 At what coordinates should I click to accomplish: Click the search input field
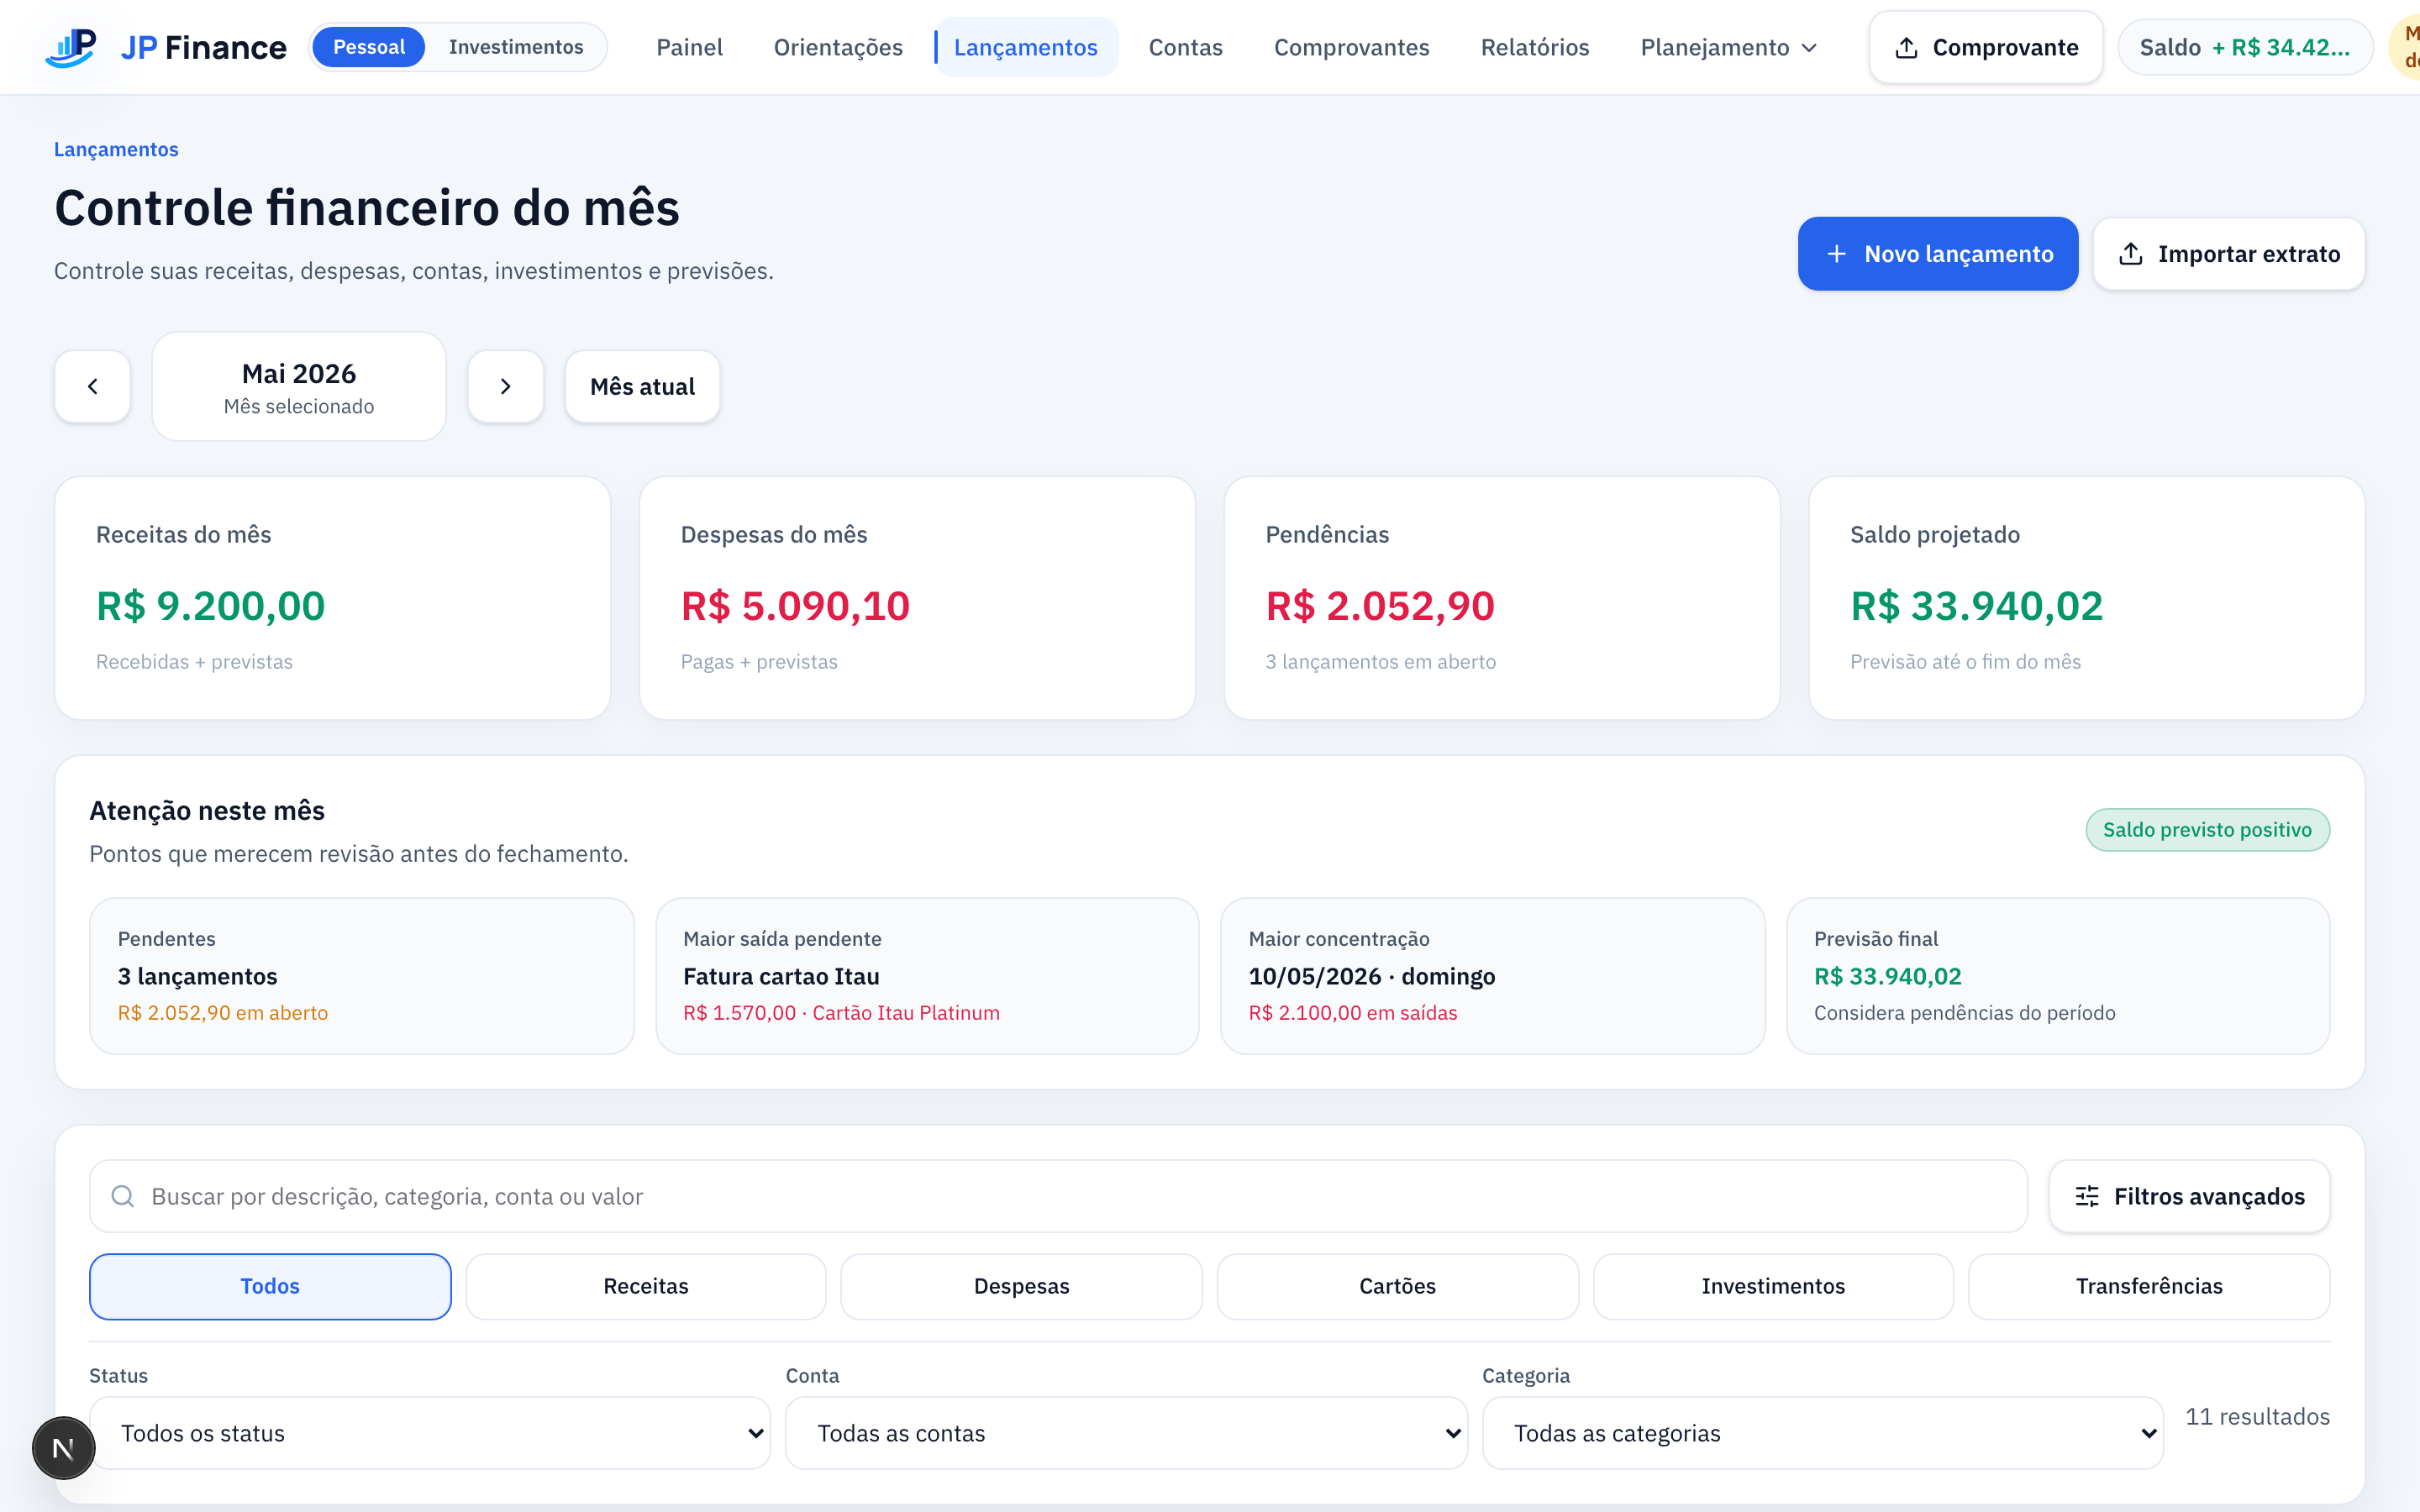click(x=1058, y=1196)
